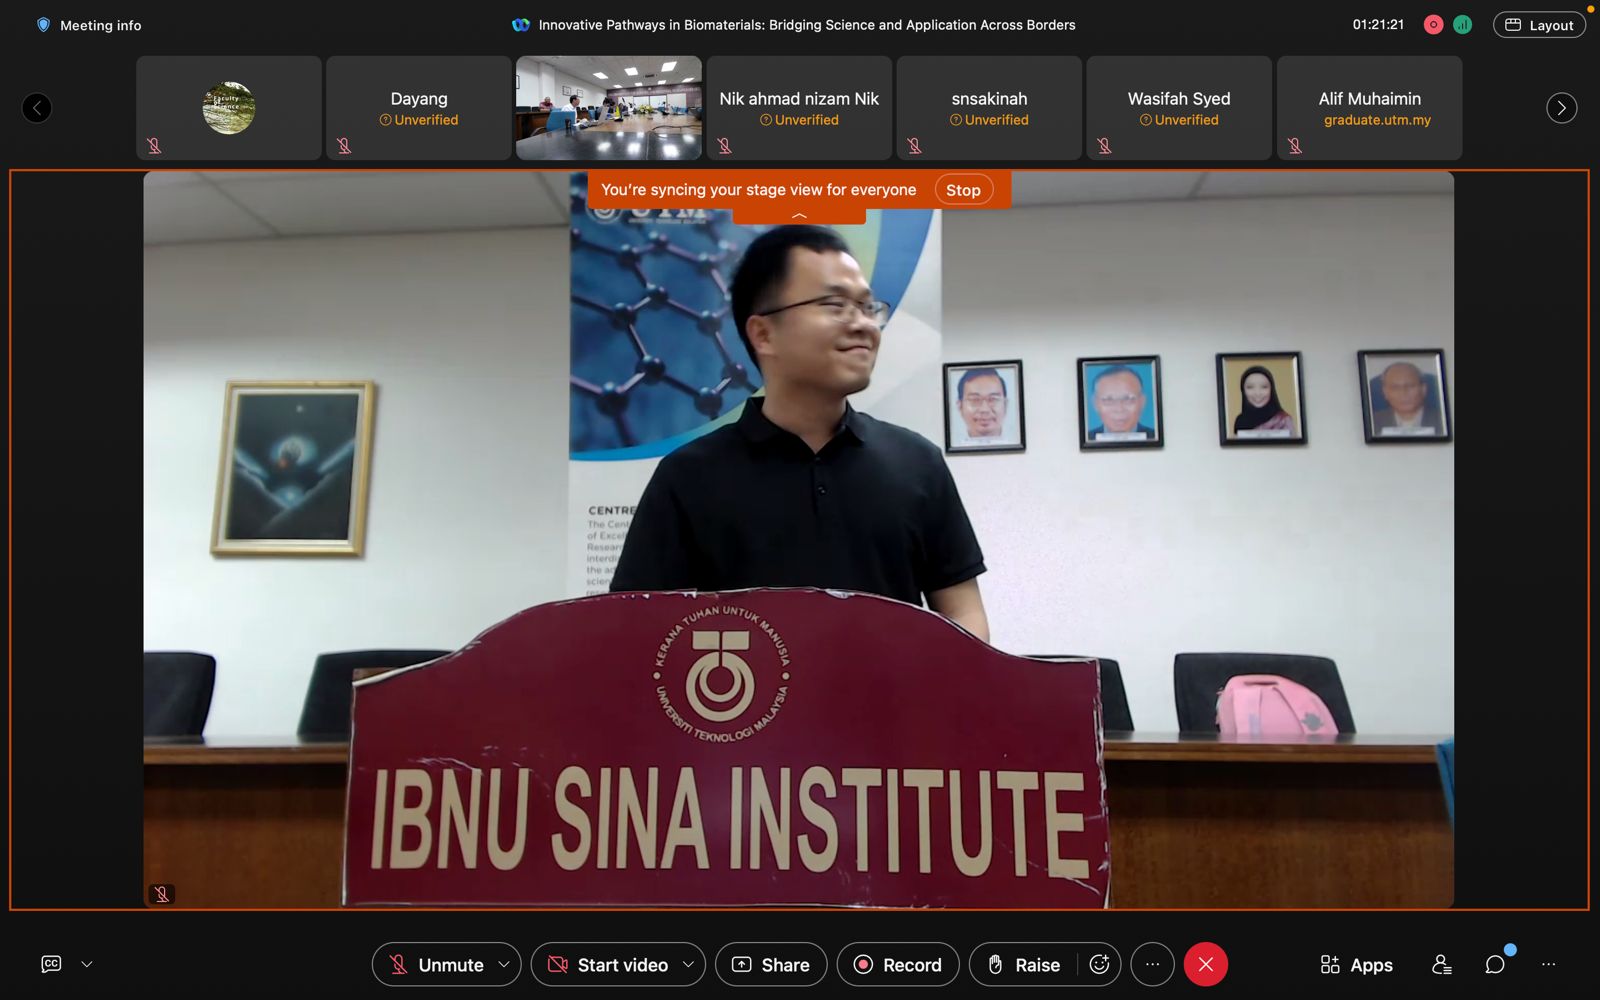Select Wasifah Syed participant tile
Viewport: 1600px width, 1000px height.
pos(1179,108)
